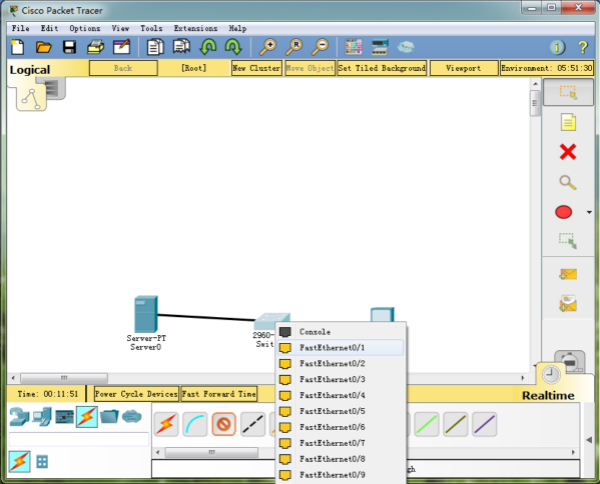600x484 pixels.
Task: Open the Extensions menu
Action: point(196,28)
